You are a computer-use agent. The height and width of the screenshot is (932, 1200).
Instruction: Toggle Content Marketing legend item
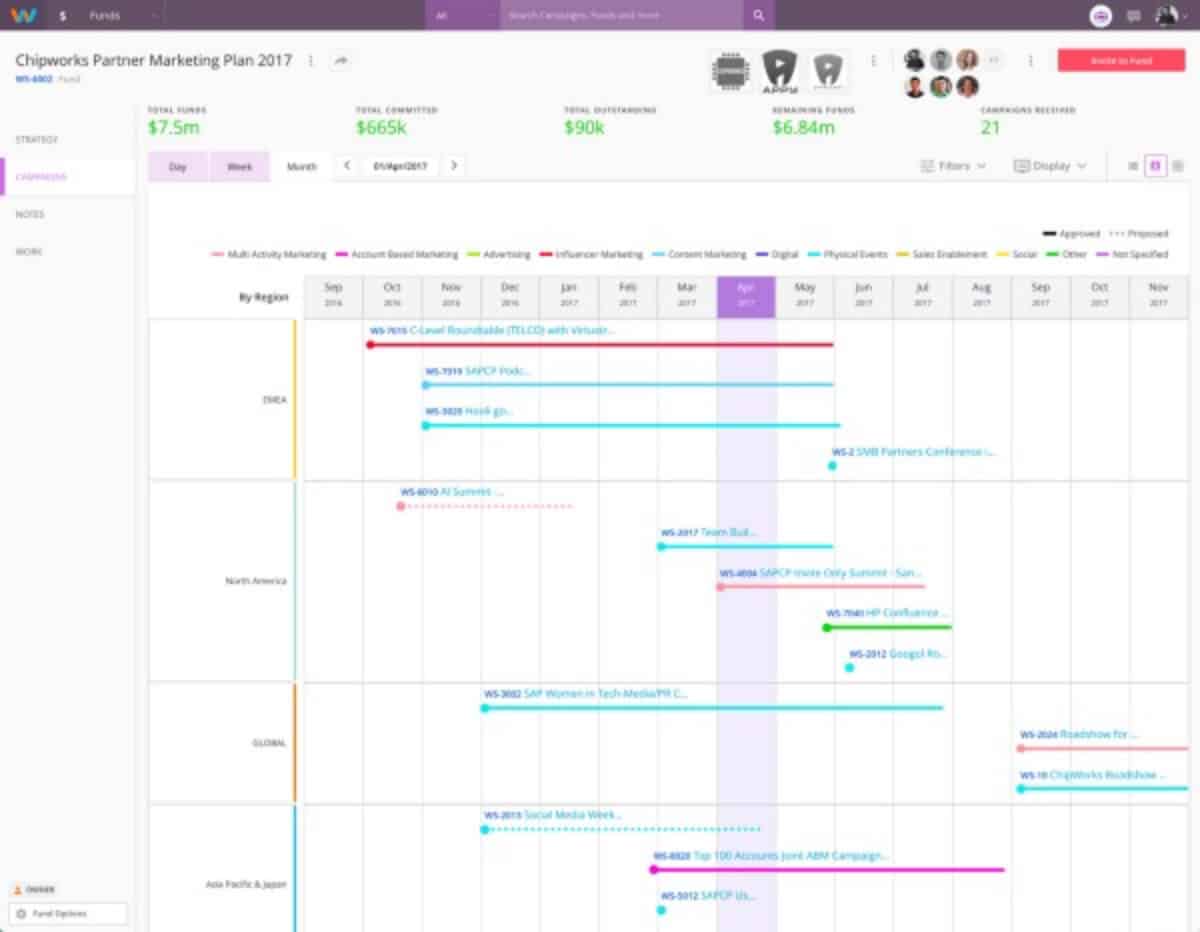699,255
